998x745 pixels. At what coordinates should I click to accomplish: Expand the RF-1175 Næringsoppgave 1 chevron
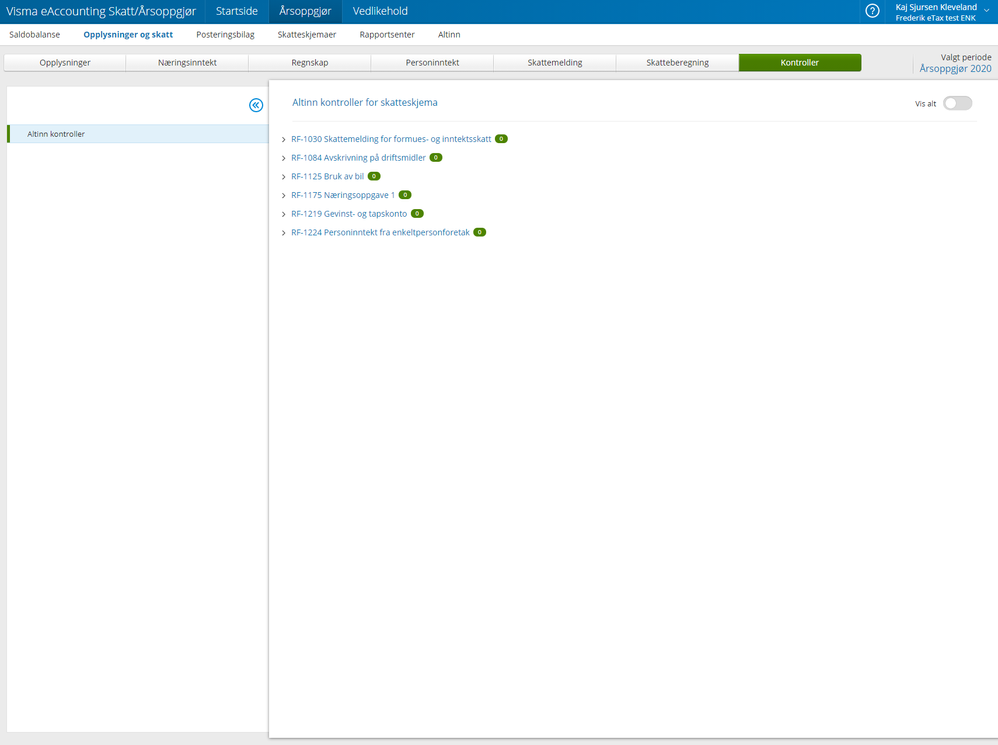tap(283, 195)
